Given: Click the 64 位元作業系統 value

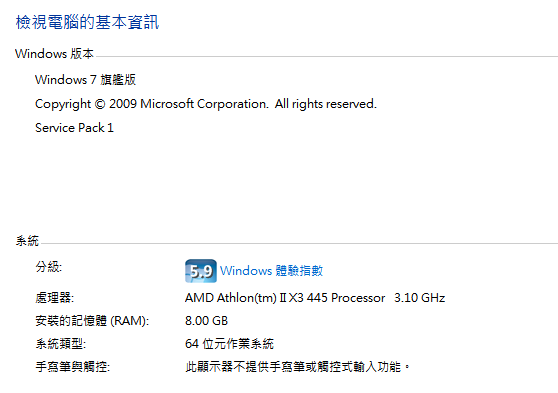Looking at the screenshot, I should pyautogui.click(x=229, y=344).
